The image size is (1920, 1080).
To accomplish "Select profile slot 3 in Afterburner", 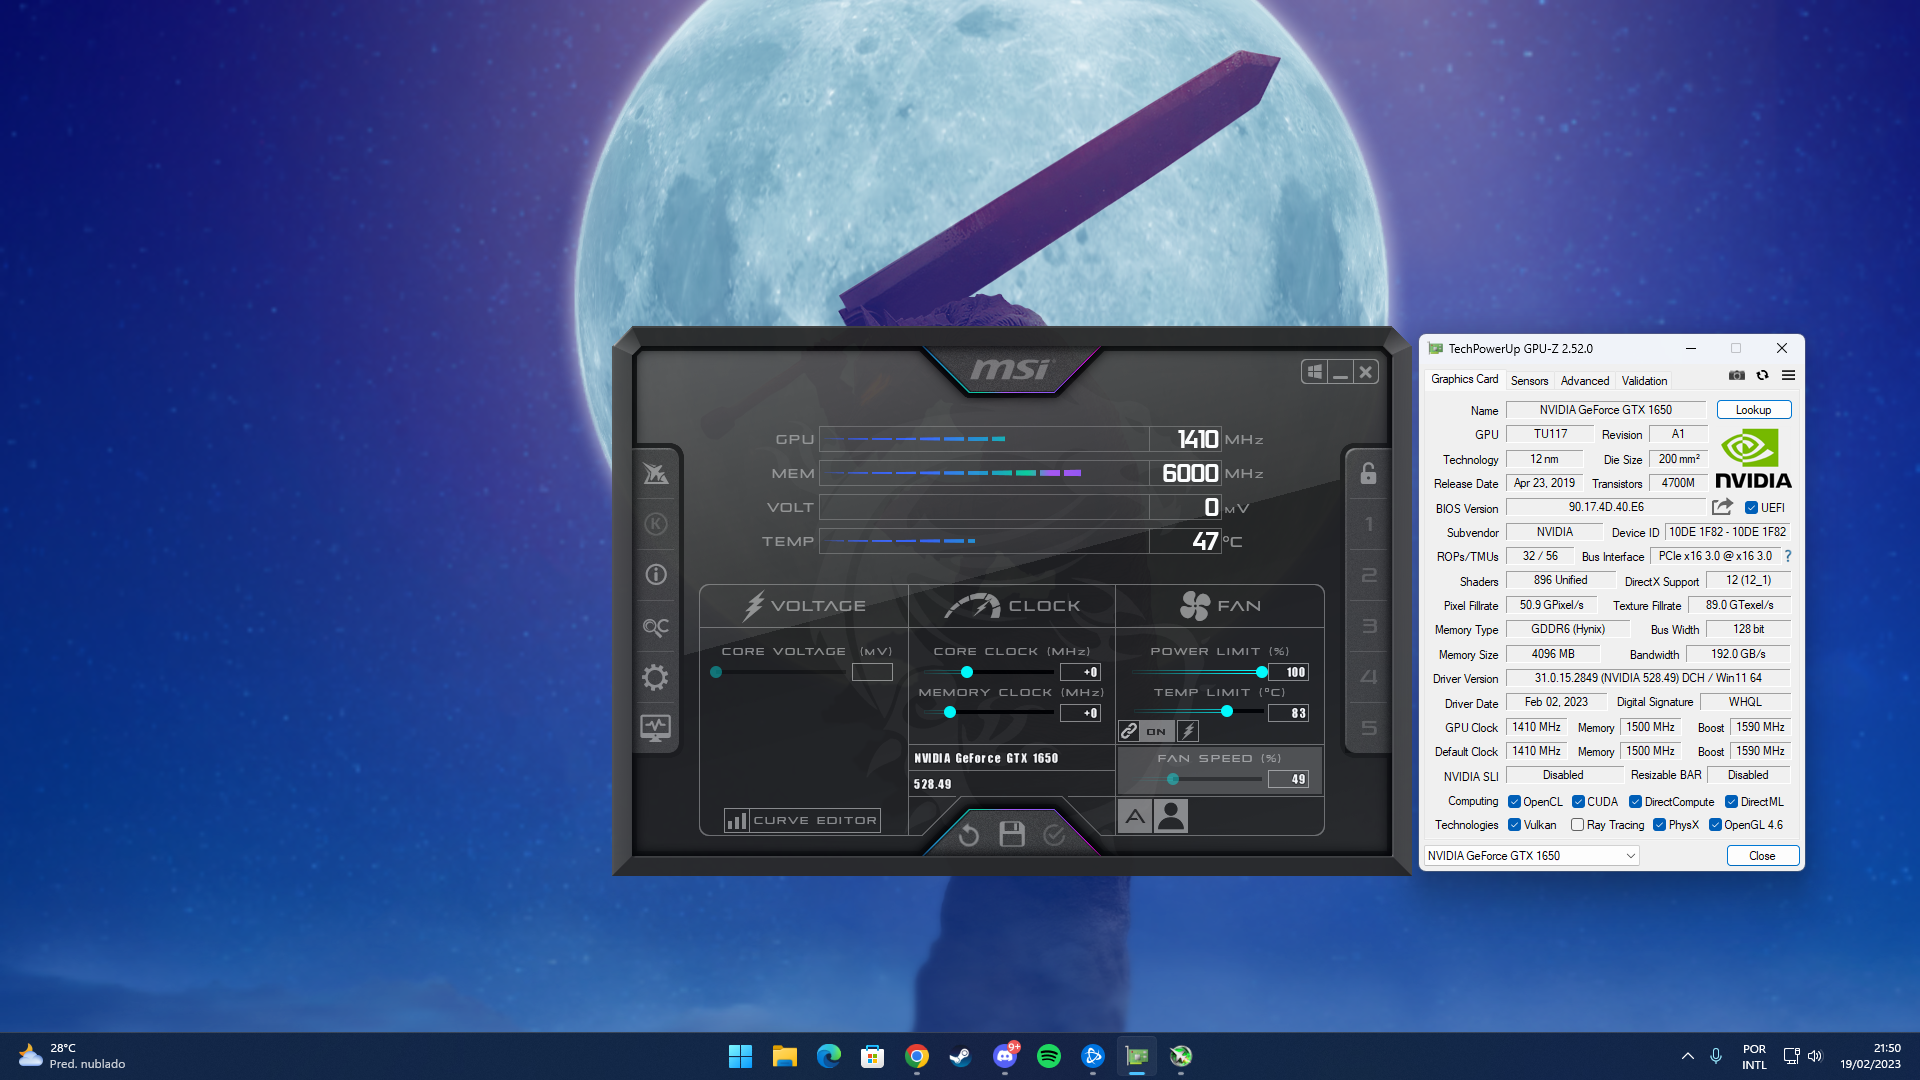I will [1369, 627].
